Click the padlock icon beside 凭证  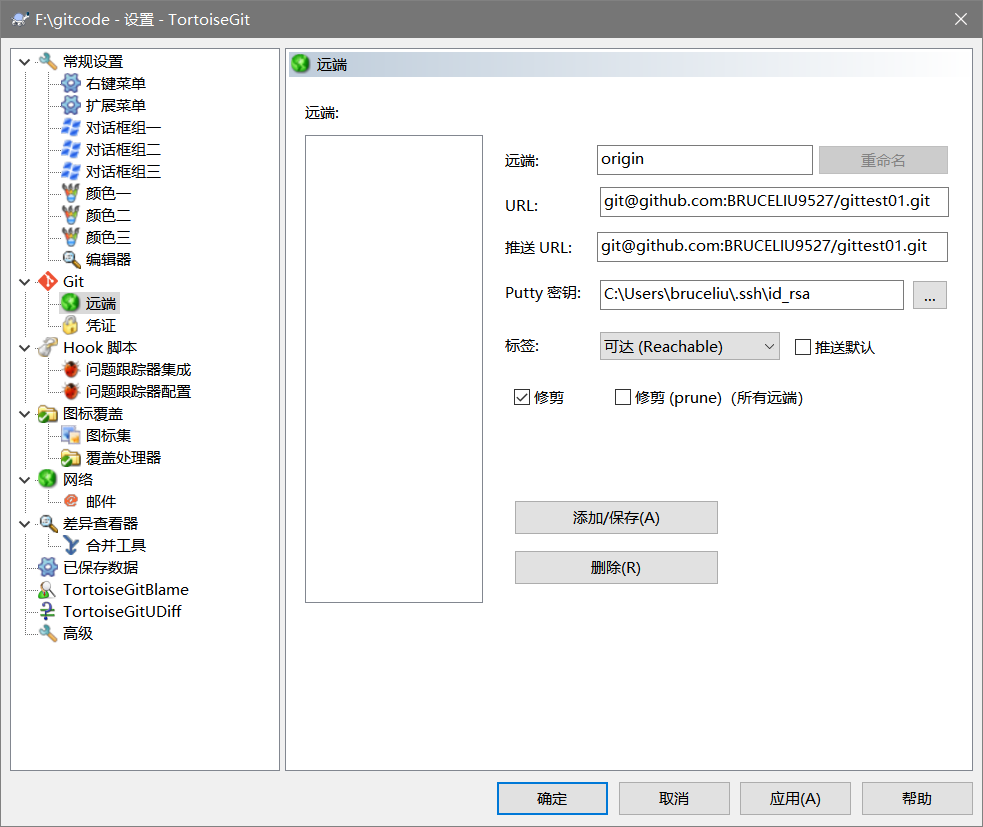pyautogui.click(x=71, y=325)
